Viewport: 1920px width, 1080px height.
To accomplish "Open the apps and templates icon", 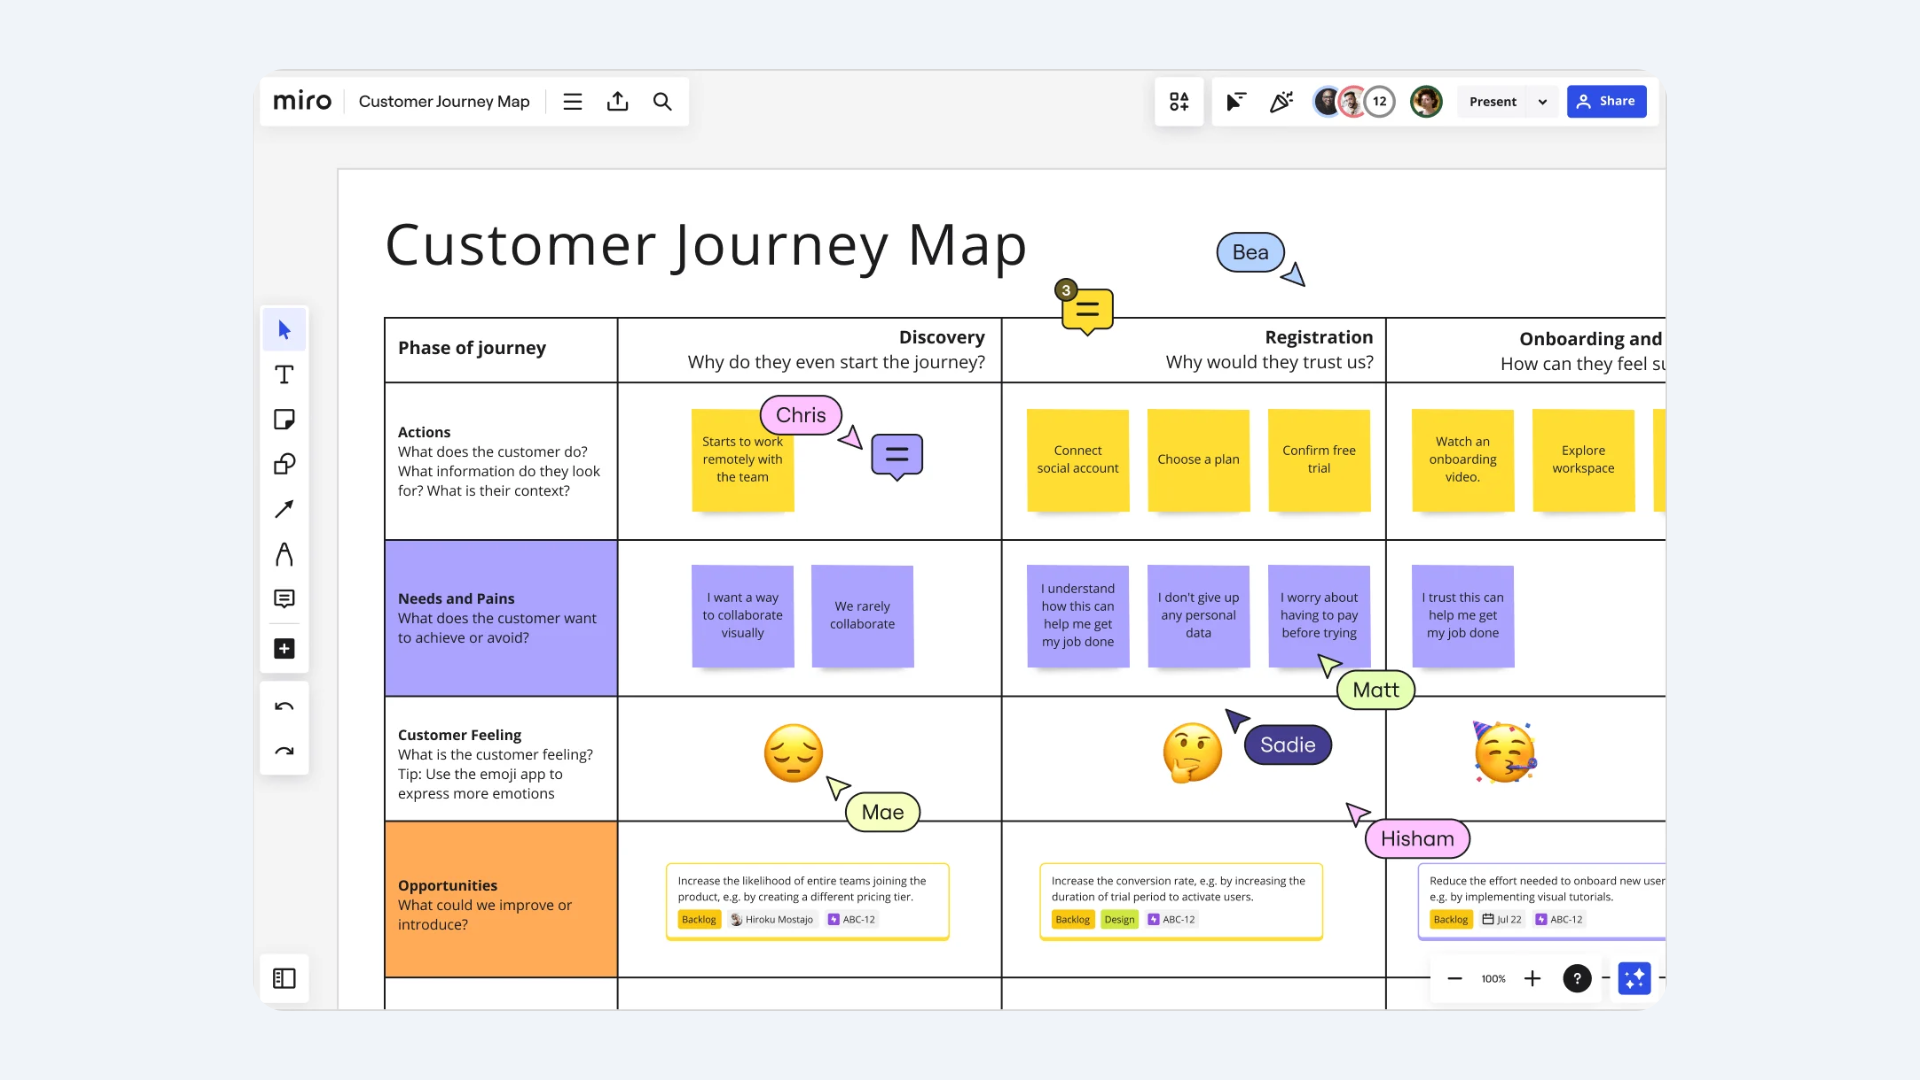I will point(1179,101).
